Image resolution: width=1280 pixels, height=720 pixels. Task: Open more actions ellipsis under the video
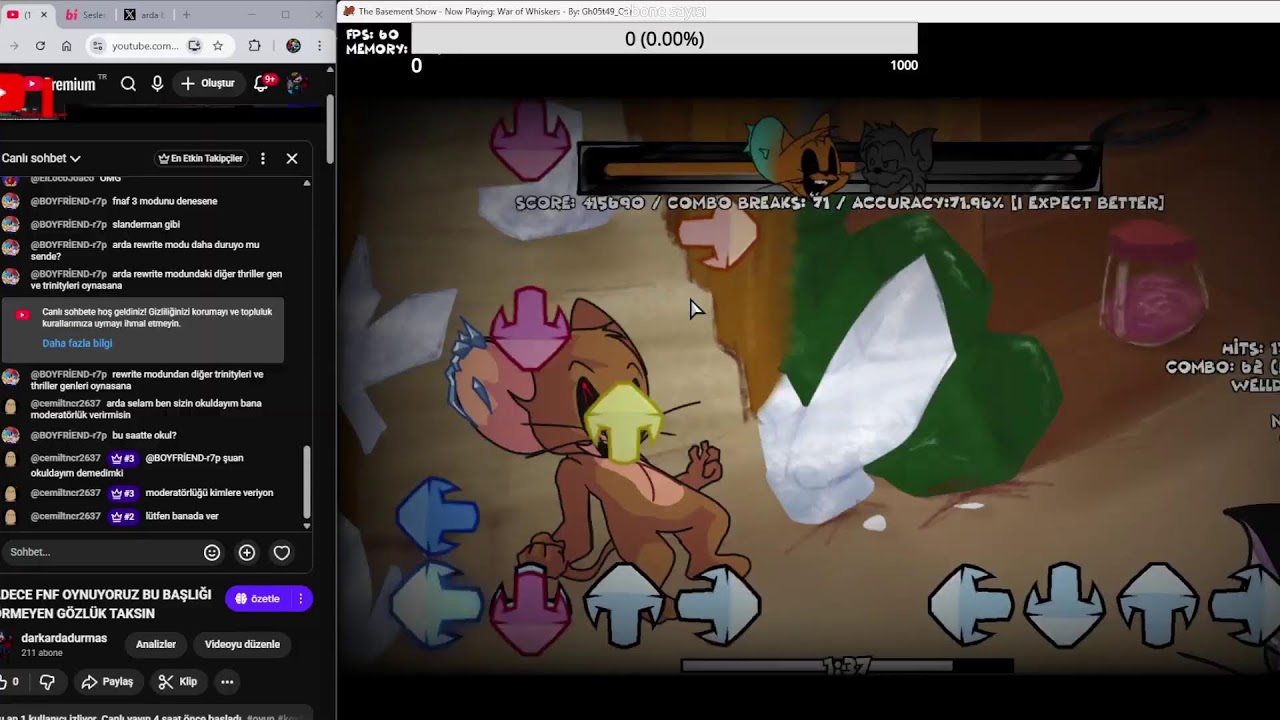point(227,682)
